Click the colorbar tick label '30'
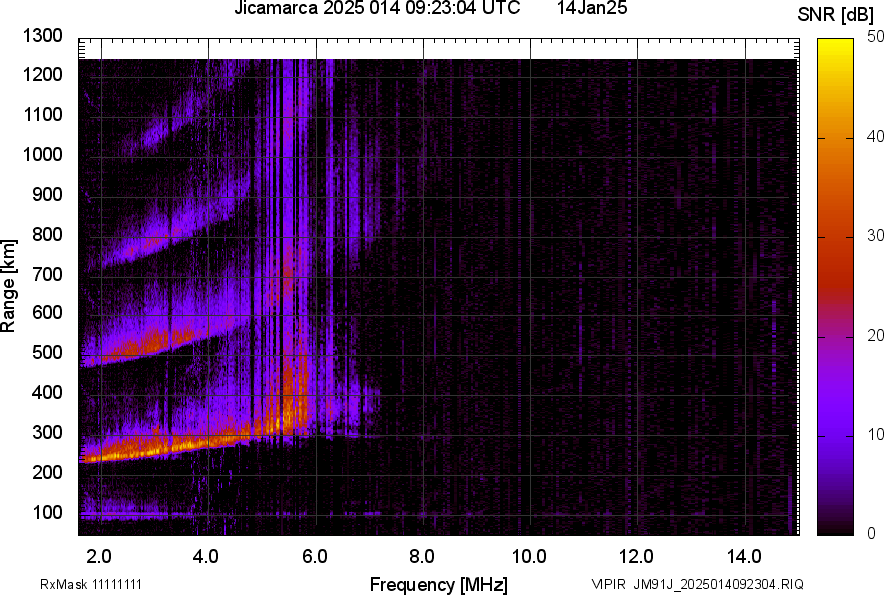This screenshot has width=884, height=595. [x=875, y=236]
